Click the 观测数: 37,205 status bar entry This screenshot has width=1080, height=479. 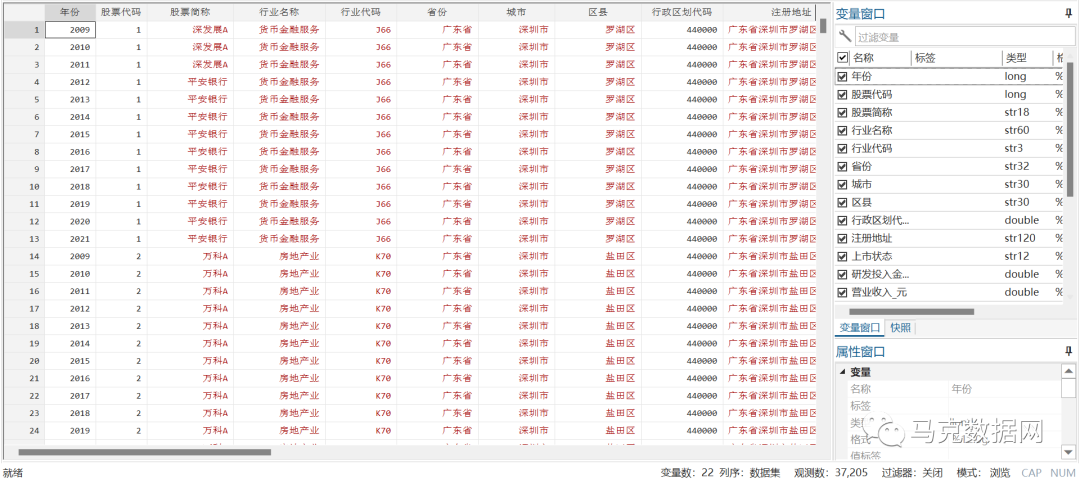coord(832,473)
